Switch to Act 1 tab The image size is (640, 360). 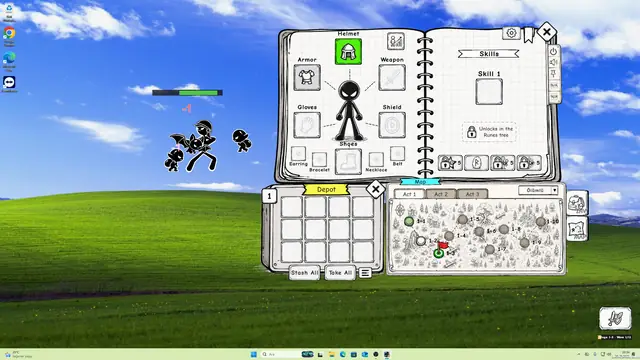click(409, 194)
